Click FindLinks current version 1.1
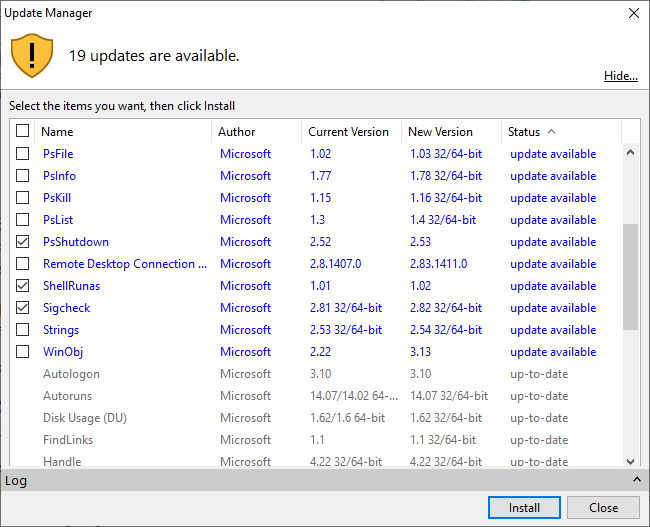Viewport: 650px width, 527px height. [317, 440]
